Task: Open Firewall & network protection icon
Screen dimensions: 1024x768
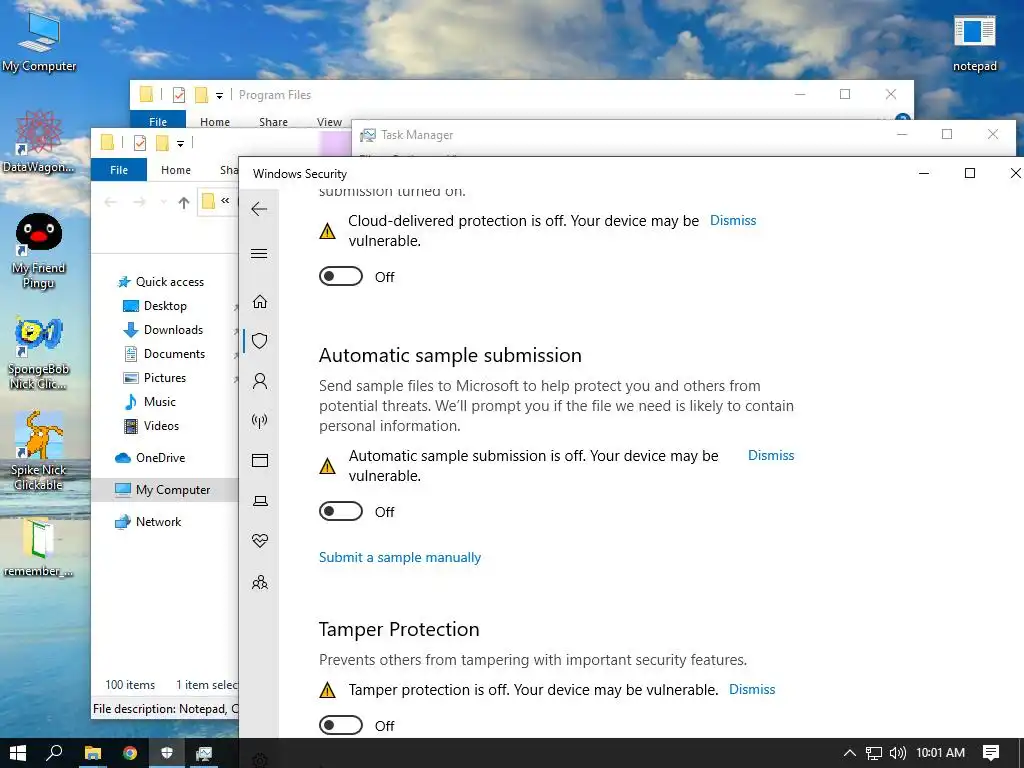Action: click(x=260, y=421)
